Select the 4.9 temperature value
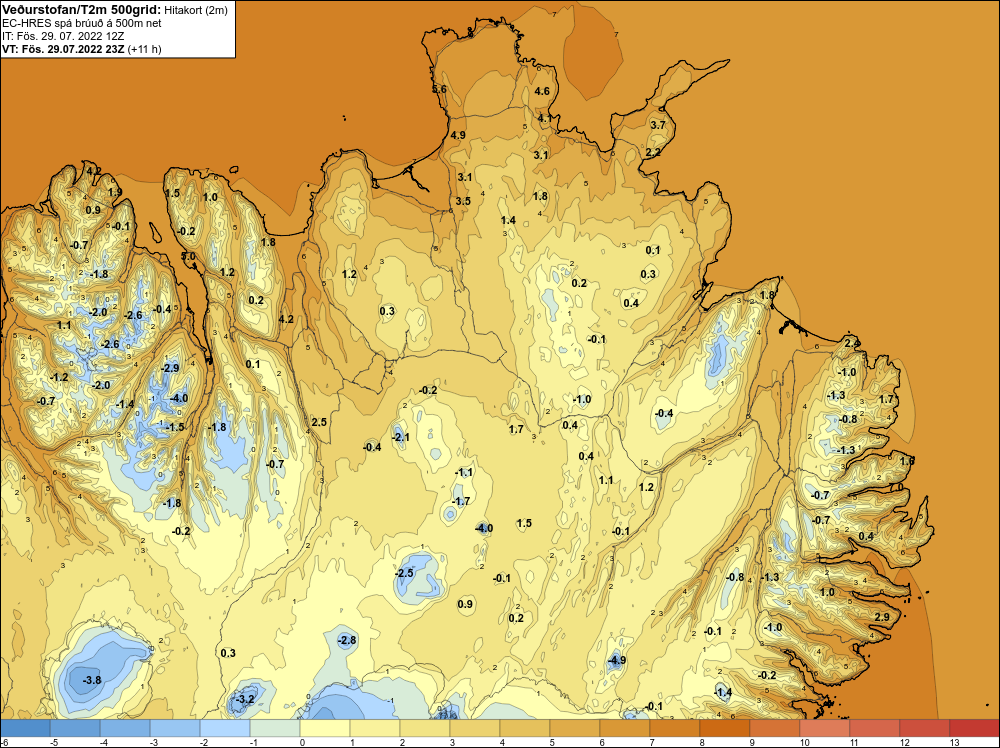The width and height of the screenshot is (1000, 748). point(458,135)
